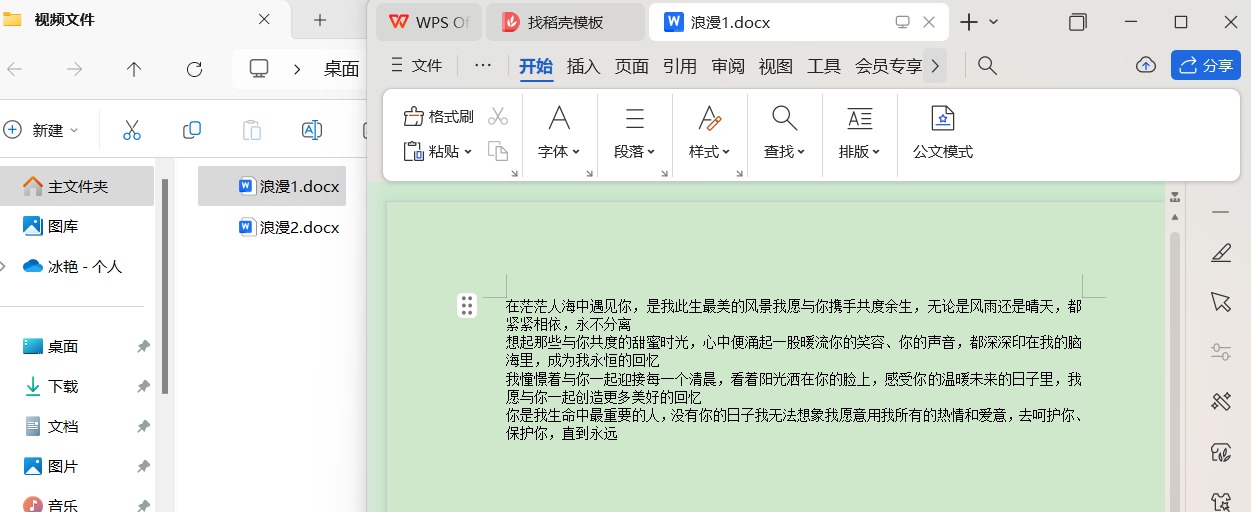Open the clipboard group dialog launcher
Screen dimensions: 1251x512
[x=515, y=173]
